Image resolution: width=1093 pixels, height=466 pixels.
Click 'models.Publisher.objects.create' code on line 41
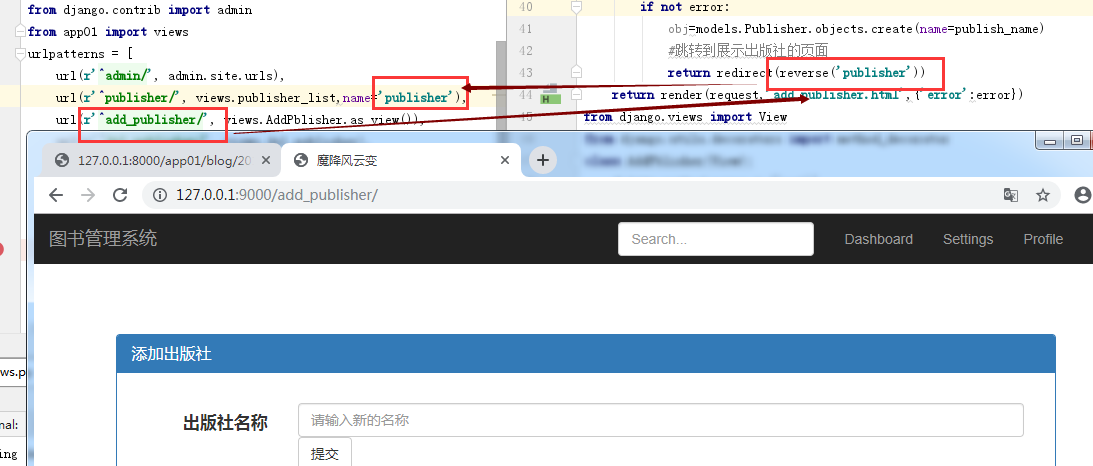(800, 29)
